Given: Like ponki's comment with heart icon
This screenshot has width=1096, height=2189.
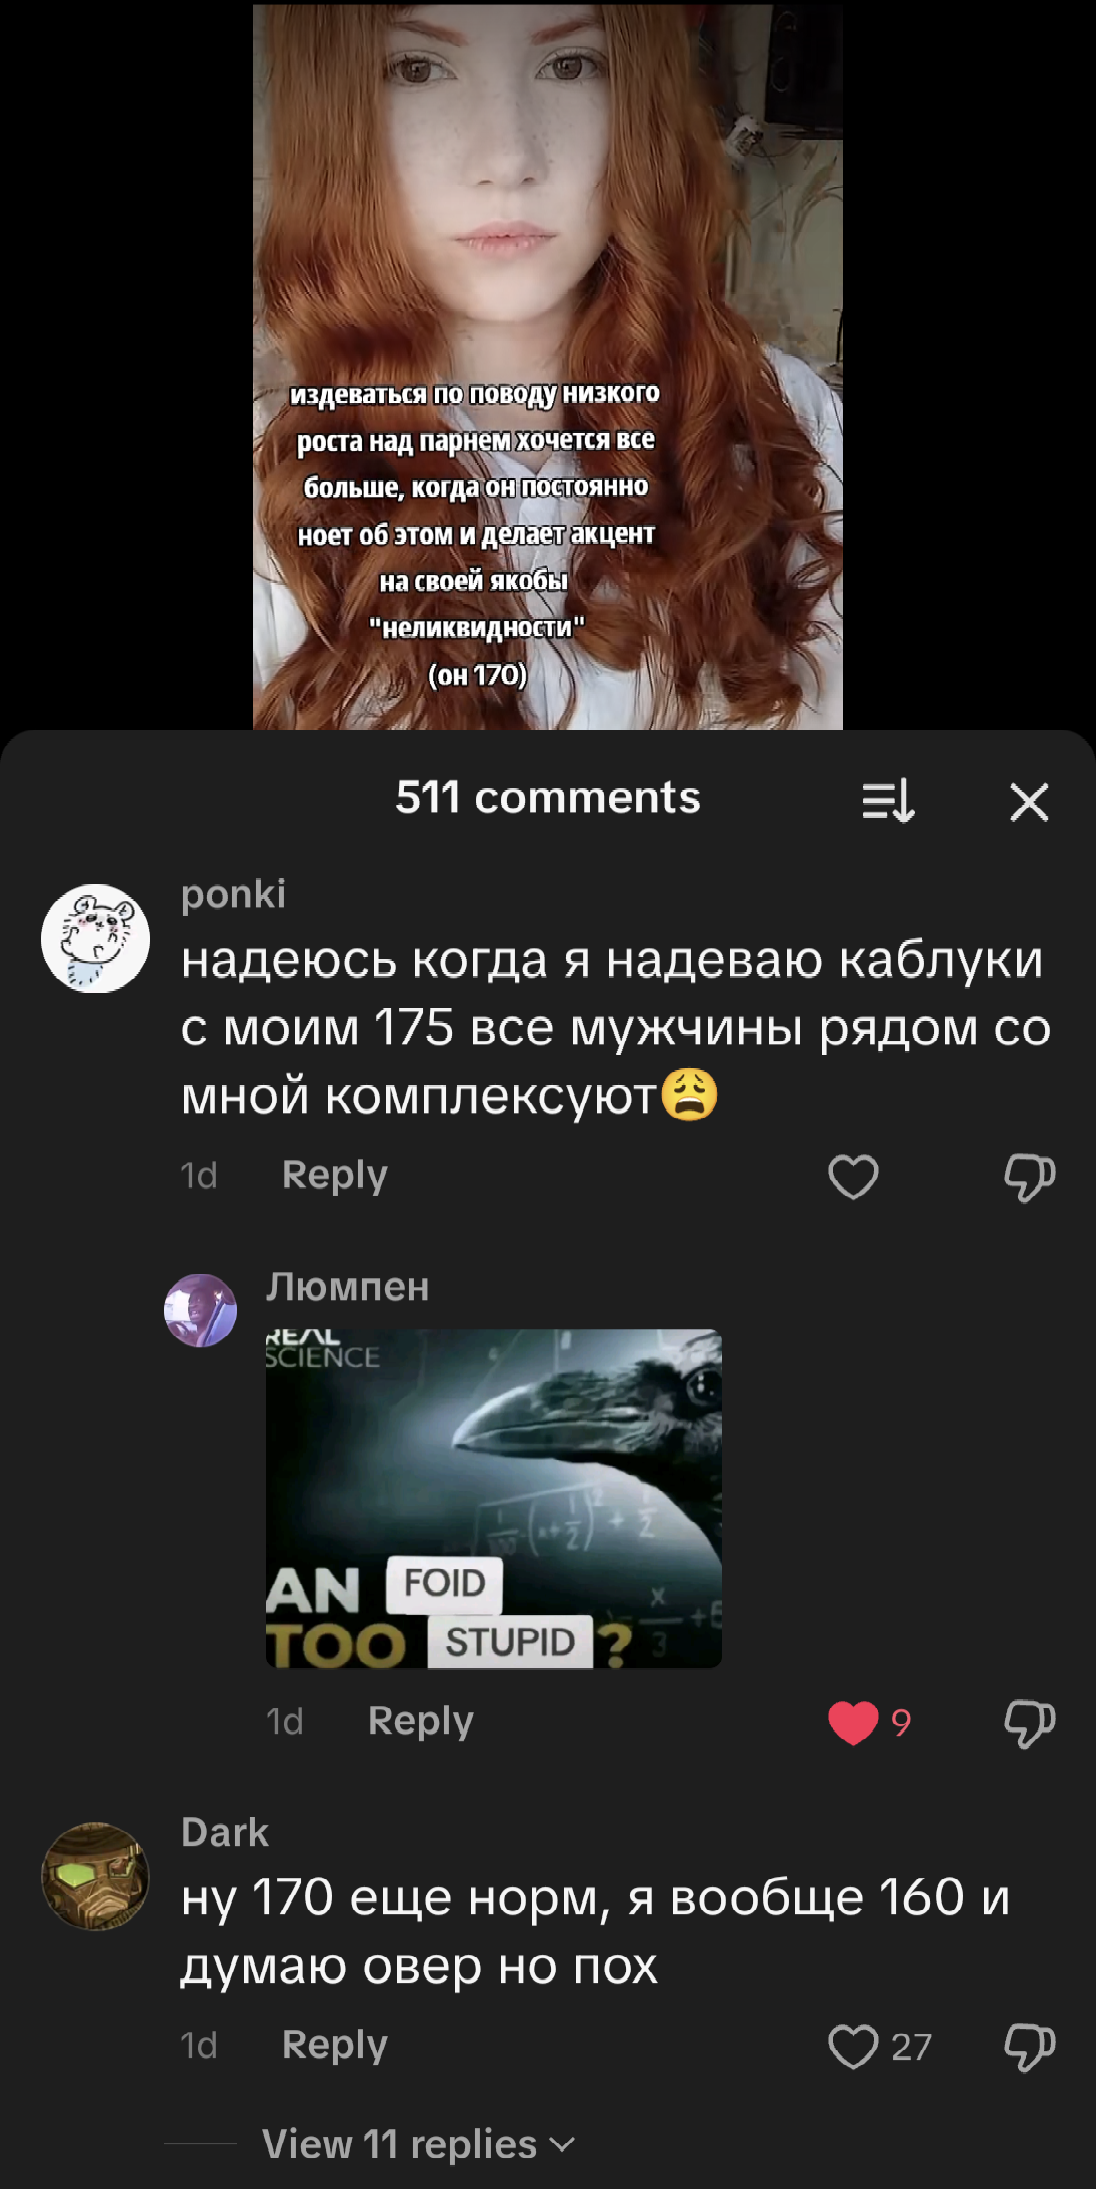Looking at the screenshot, I should click(x=853, y=1176).
